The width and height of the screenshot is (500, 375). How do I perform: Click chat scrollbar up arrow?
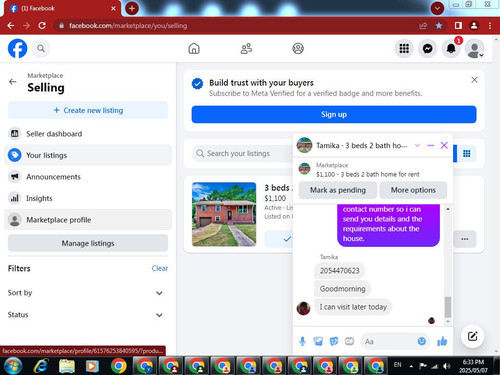pos(448,209)
